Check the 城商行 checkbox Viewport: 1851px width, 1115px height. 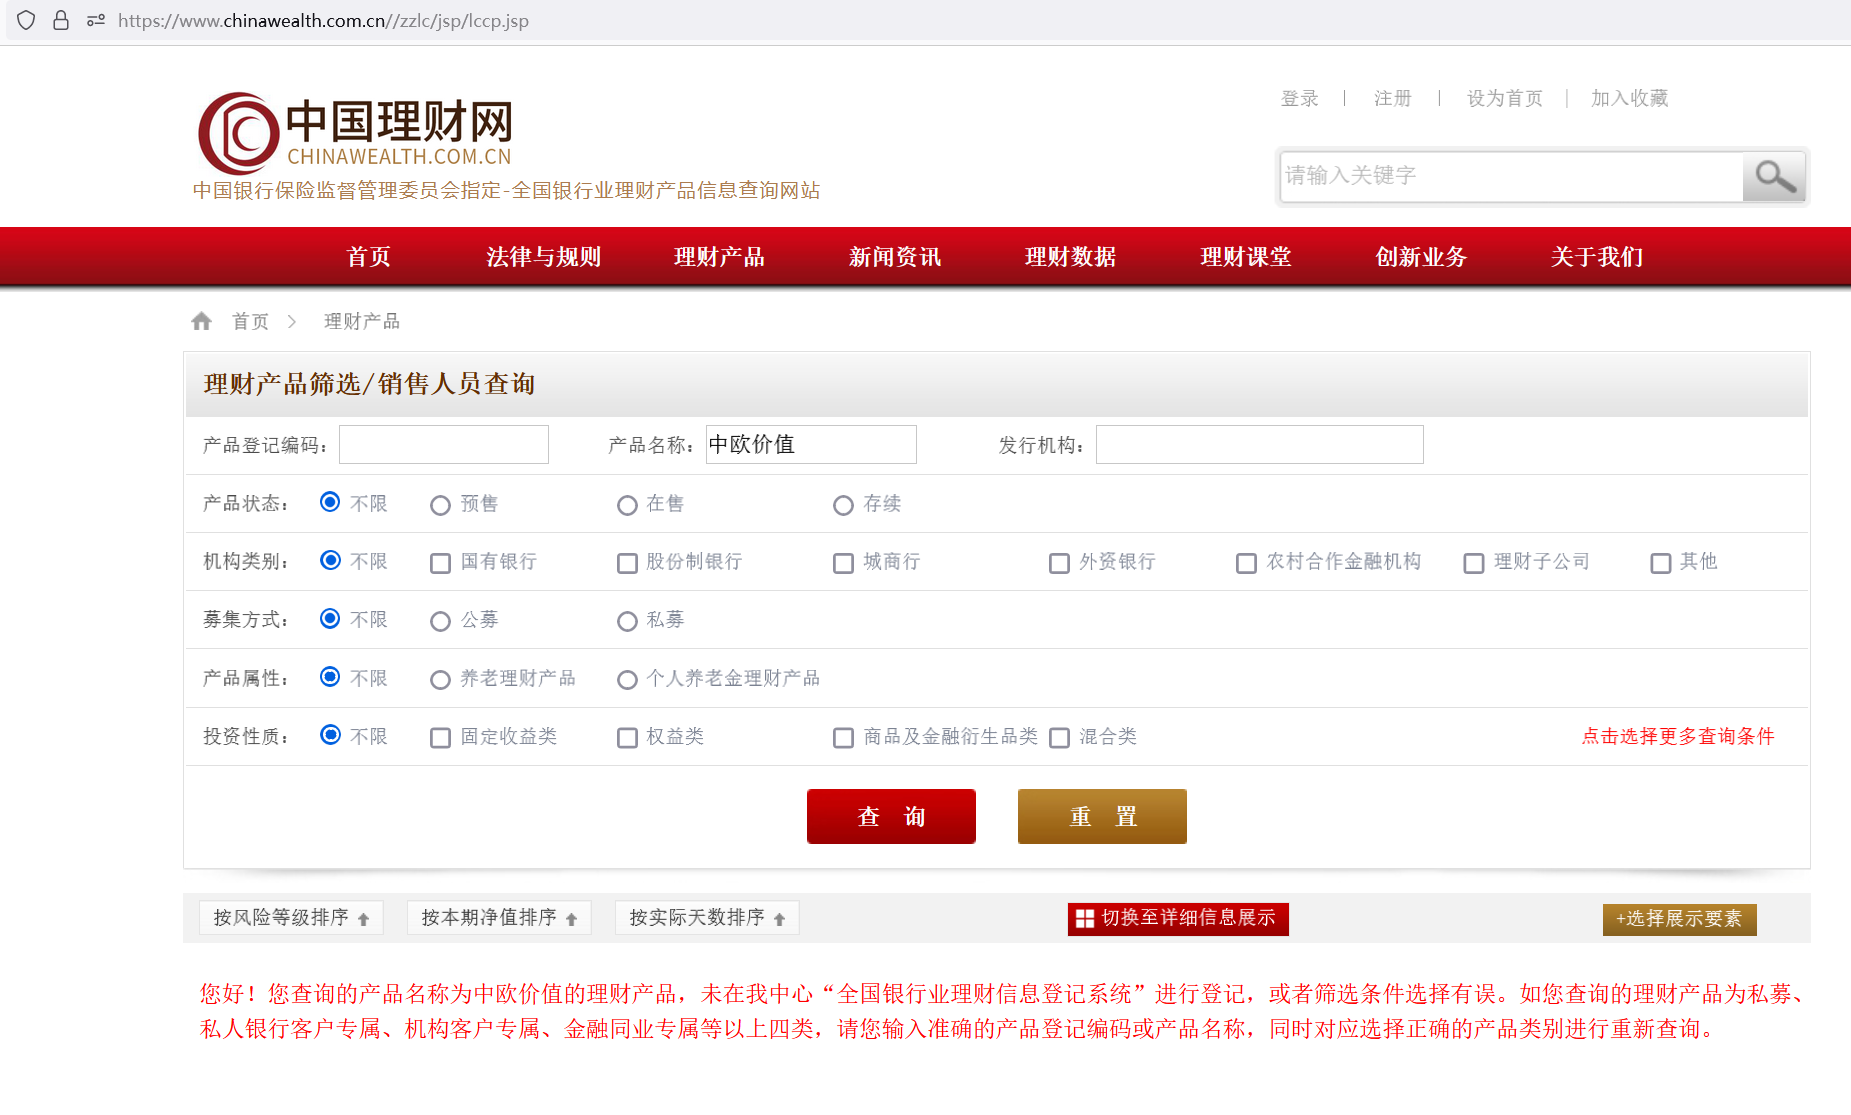[843, 563]
